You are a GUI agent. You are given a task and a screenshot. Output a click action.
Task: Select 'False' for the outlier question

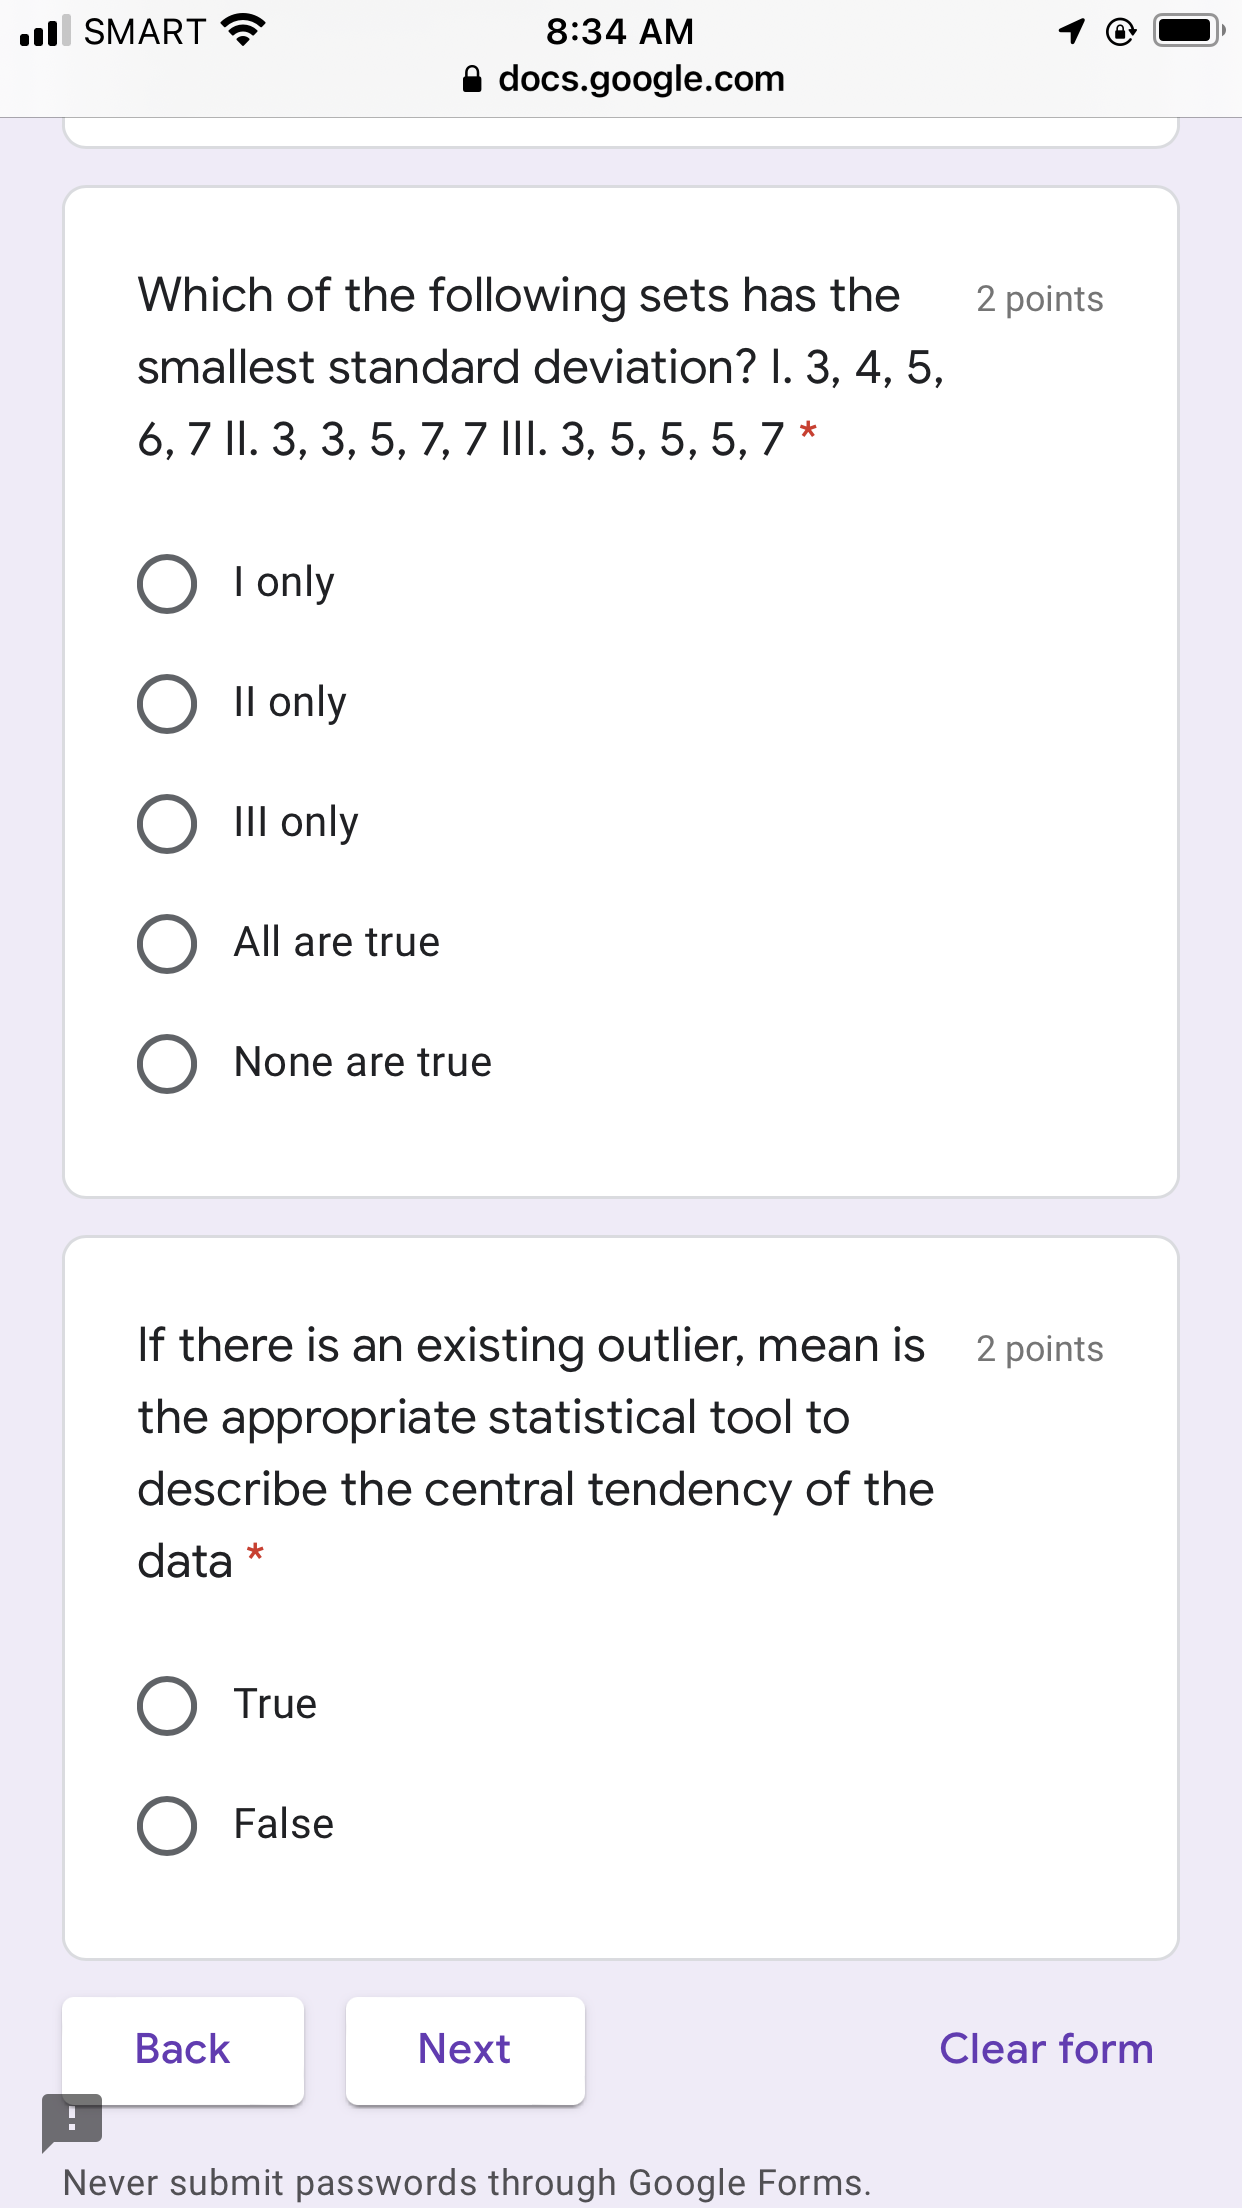[x=167, y=1826]
